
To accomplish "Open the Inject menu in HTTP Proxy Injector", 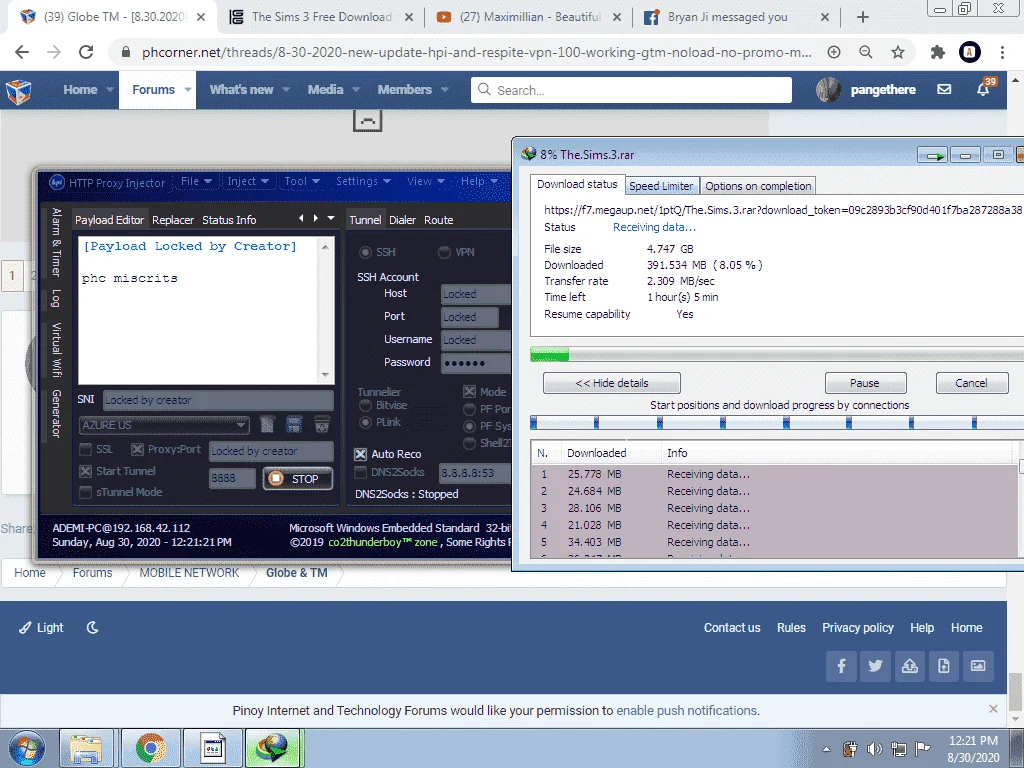I will pyautogui.click(x=248, y=182).
